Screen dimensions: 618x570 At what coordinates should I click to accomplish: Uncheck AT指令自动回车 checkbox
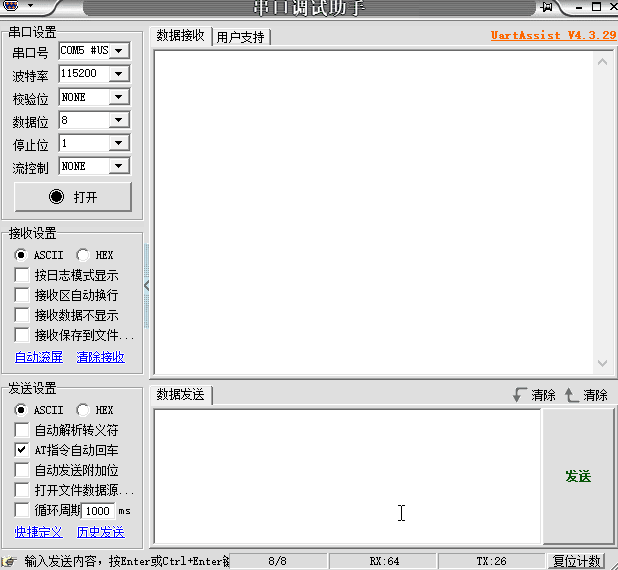point(22,450)
